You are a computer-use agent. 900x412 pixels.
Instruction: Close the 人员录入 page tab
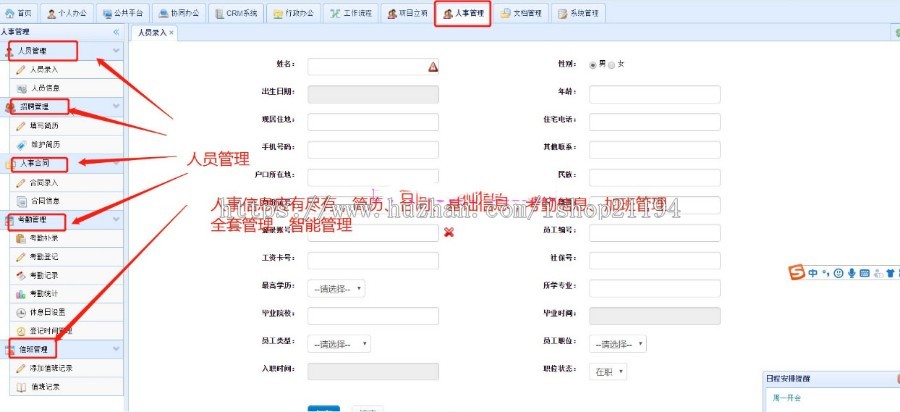(171, 33)
